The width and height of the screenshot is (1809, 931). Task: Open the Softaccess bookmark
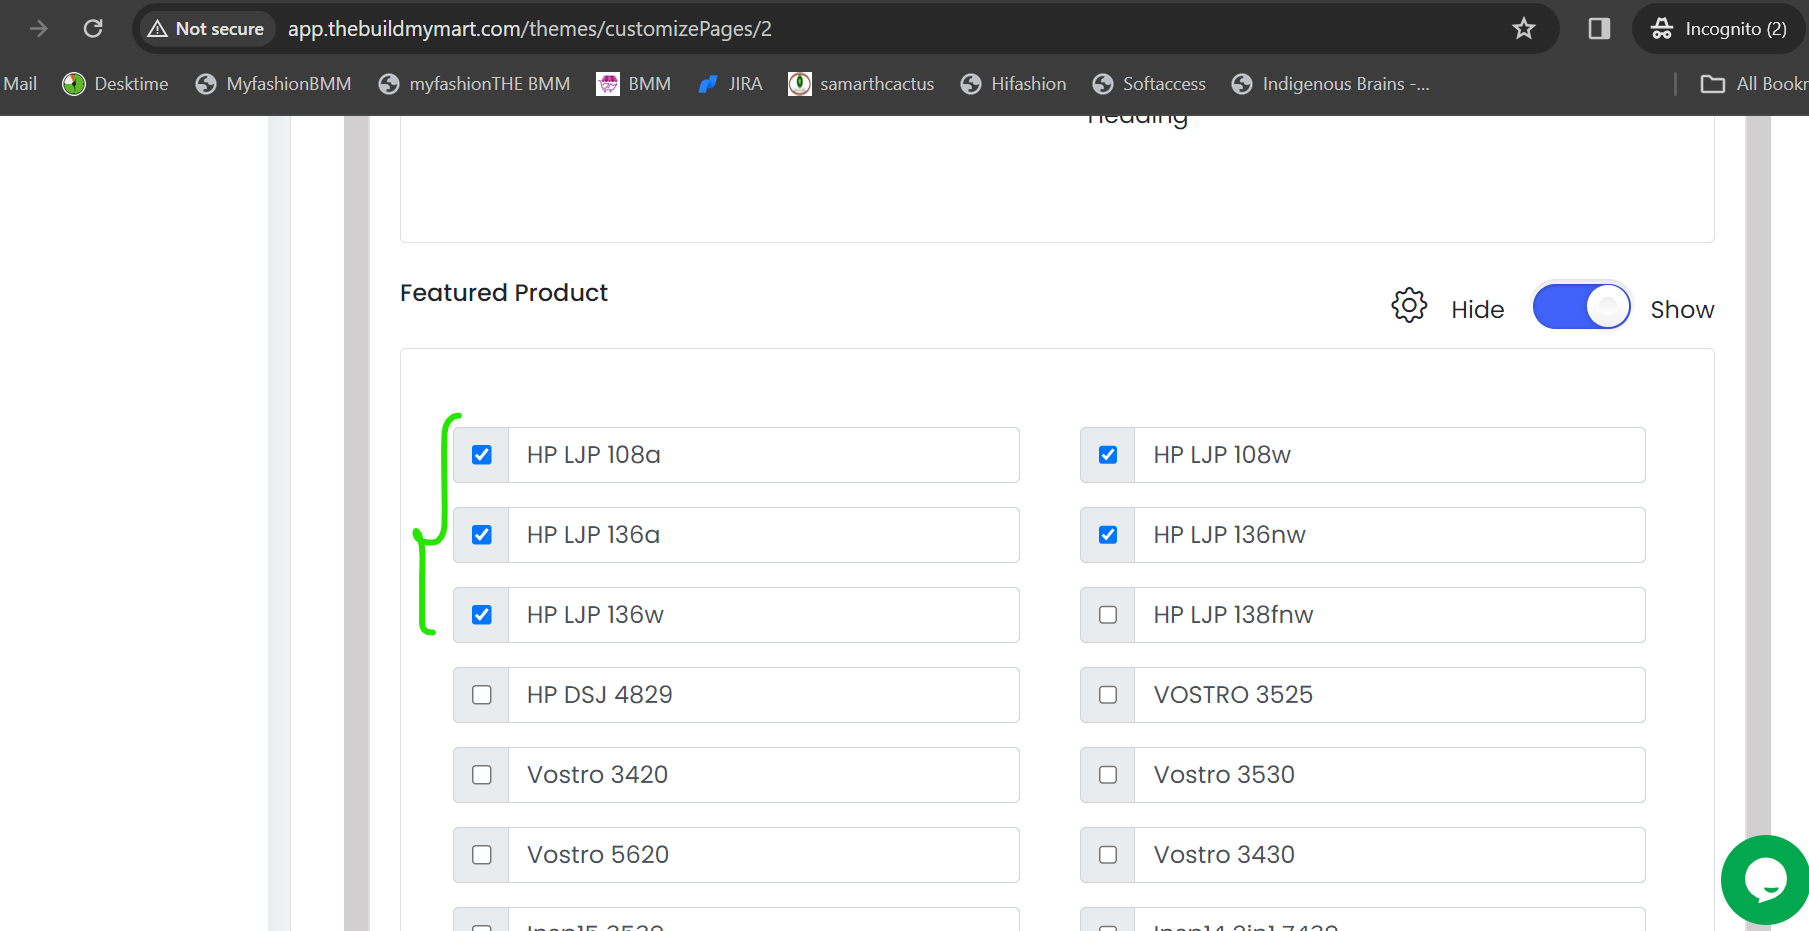coord(1149,84)
